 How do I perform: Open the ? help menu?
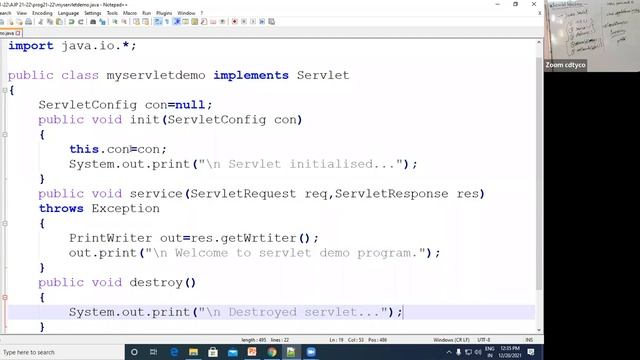pos(202,13)
